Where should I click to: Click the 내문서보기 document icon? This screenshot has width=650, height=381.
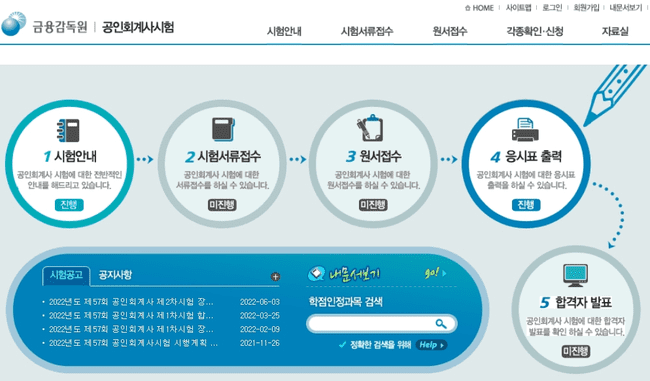click(x=316, y=274)
